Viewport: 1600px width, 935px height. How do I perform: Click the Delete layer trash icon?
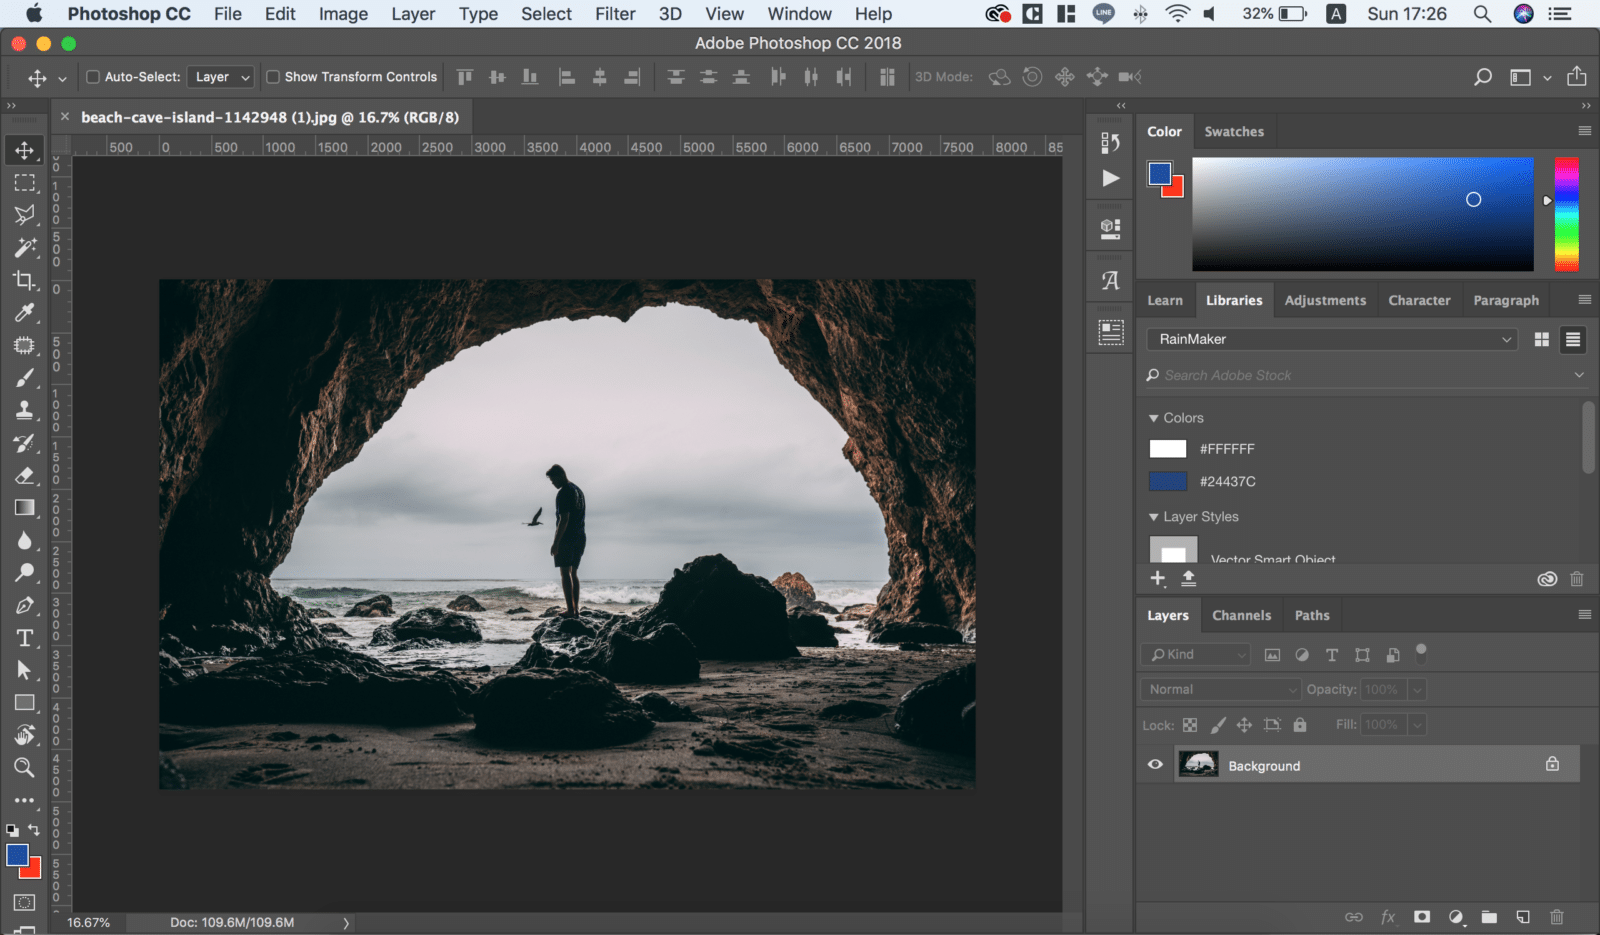coord(1556,917)
